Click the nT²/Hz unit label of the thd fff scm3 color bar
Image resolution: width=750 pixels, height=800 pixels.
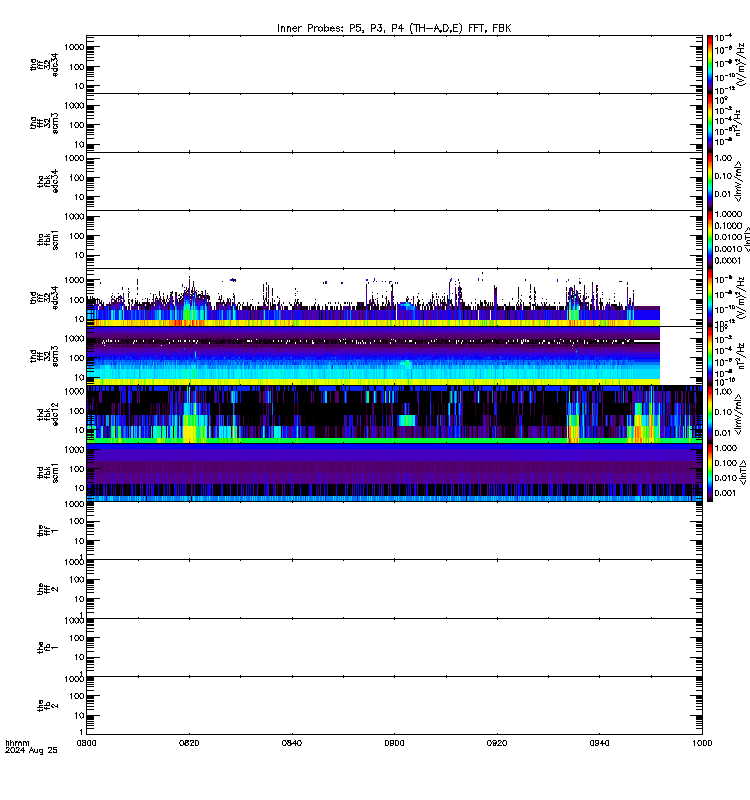point(742,356)
